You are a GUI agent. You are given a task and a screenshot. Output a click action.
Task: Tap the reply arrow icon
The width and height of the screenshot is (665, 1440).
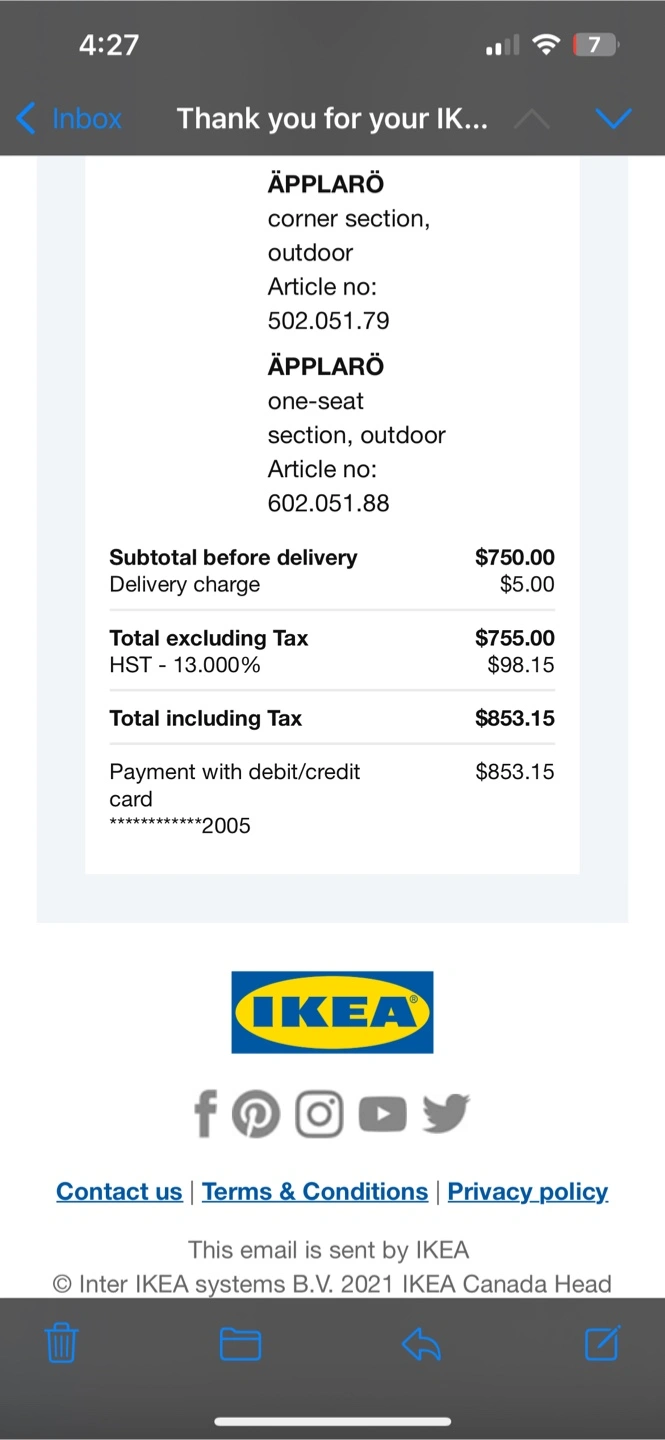point(421,1344)
